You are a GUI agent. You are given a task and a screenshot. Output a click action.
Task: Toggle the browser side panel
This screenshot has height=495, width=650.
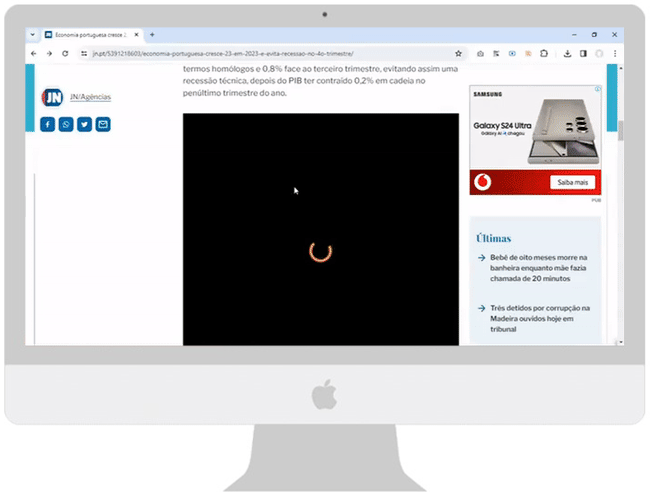click(583, 53)
